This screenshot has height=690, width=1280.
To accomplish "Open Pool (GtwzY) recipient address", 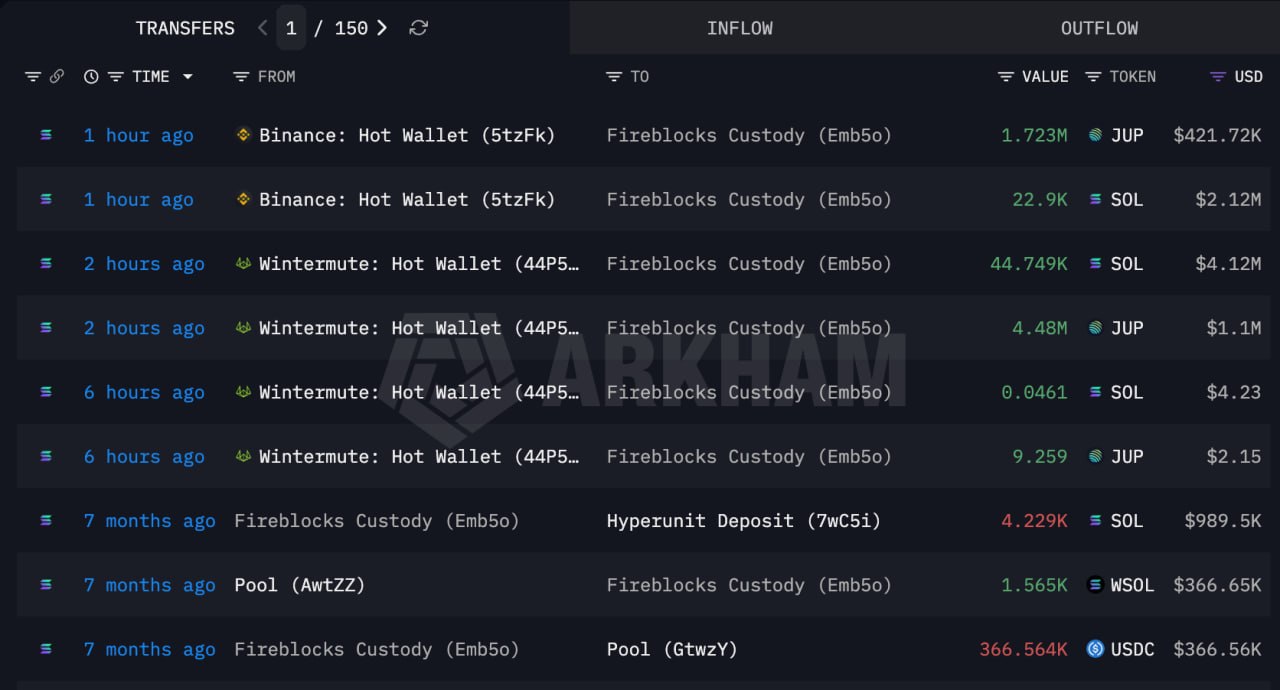I will [x=672, y=649].
